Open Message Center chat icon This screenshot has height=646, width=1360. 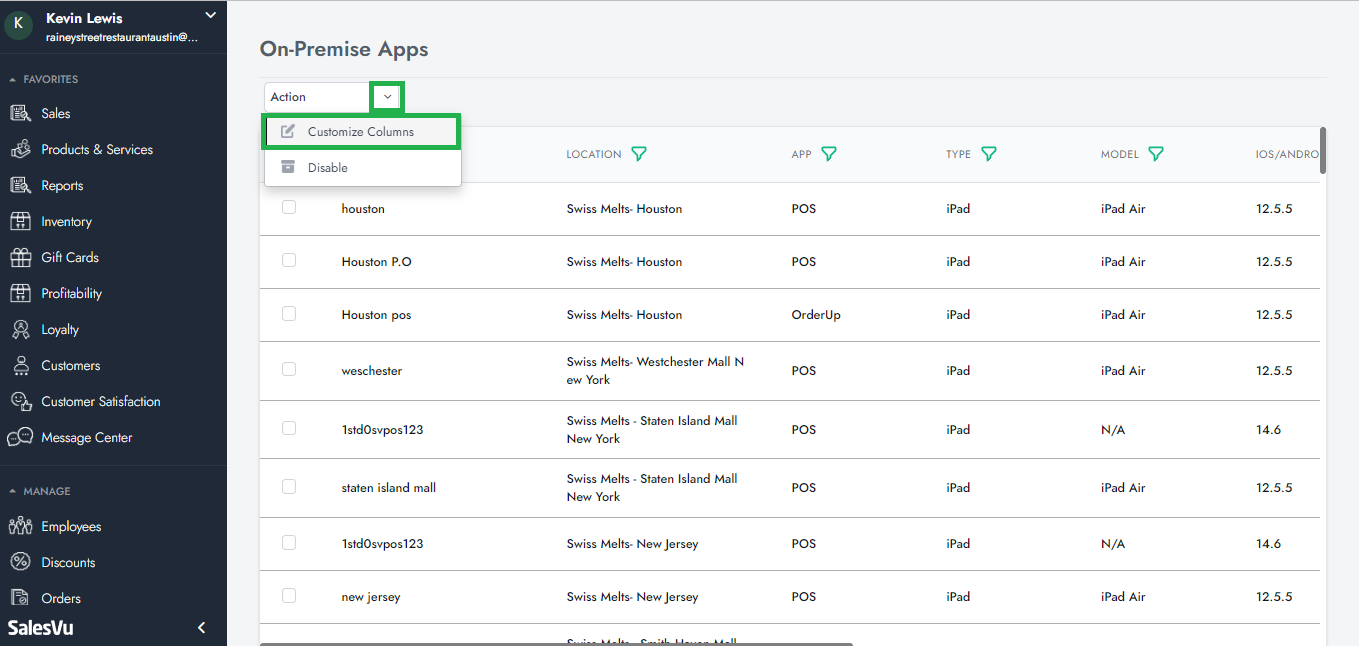21,438
